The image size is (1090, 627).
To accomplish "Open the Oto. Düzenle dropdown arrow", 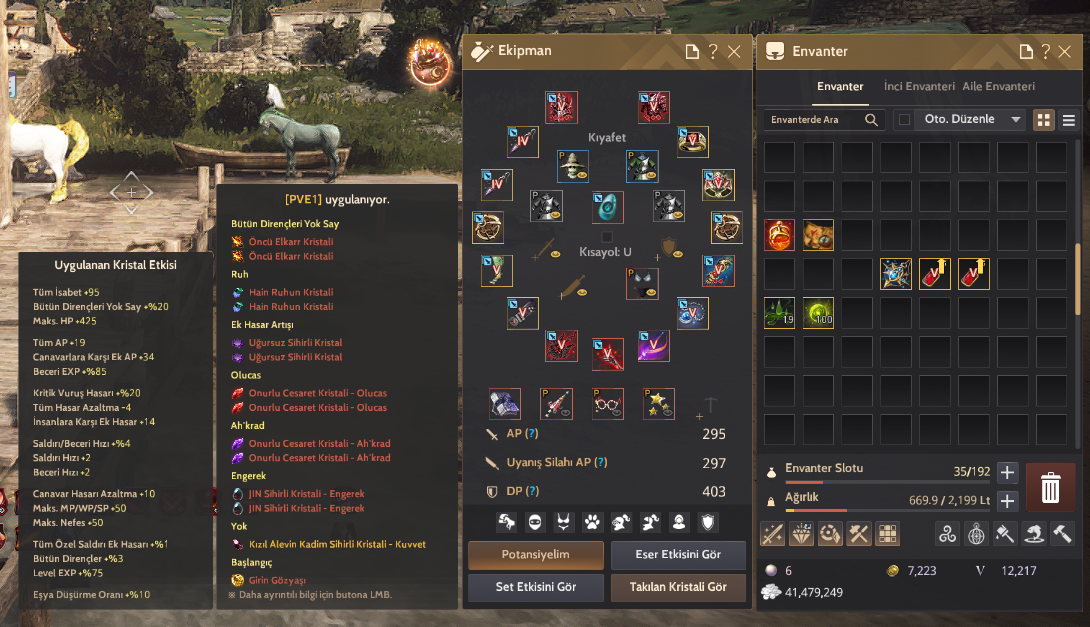I will 1016,120.
